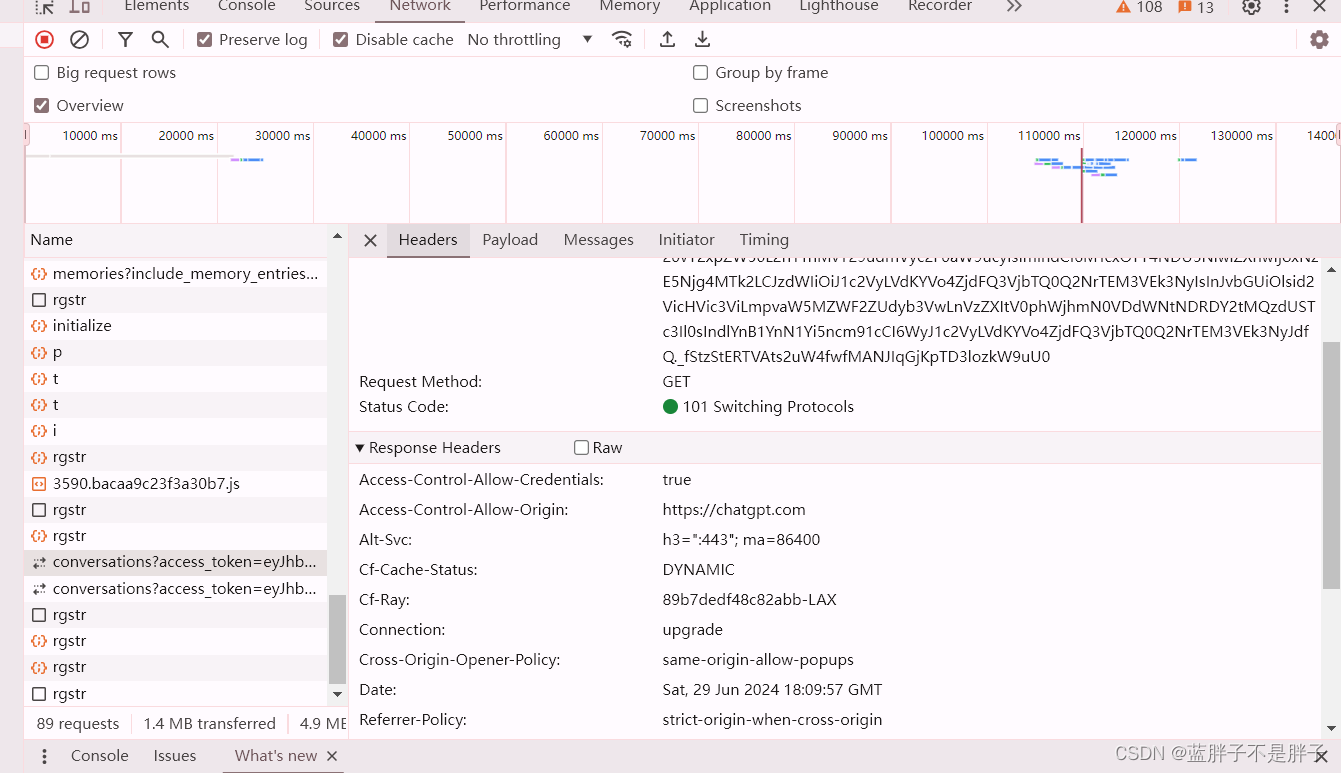Clear the network log
Screen dimensions: 1341x773
[79, 40]
